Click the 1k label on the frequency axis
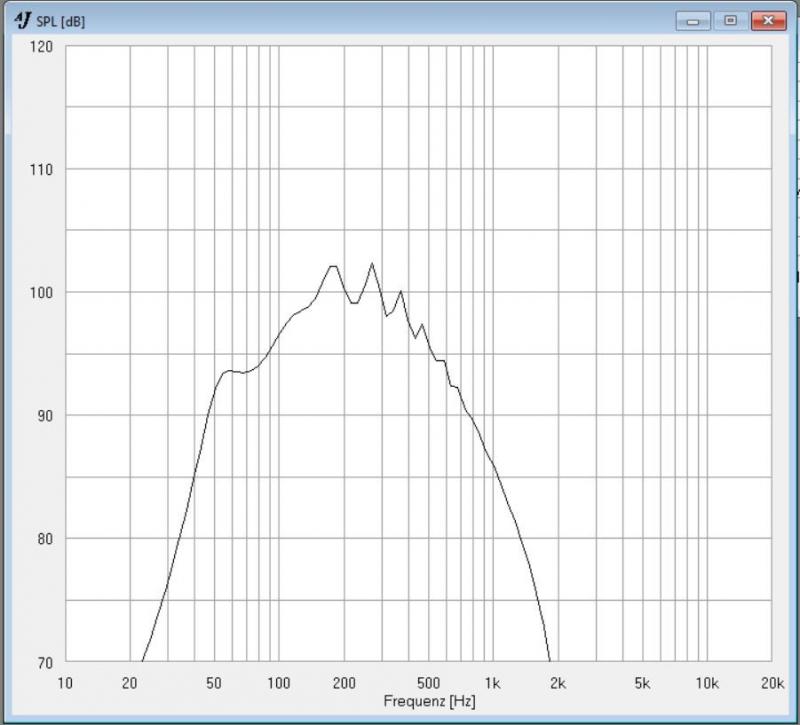The height and width of the screenshot is (725, 800). pyautogui.click(x=493, y=684)
